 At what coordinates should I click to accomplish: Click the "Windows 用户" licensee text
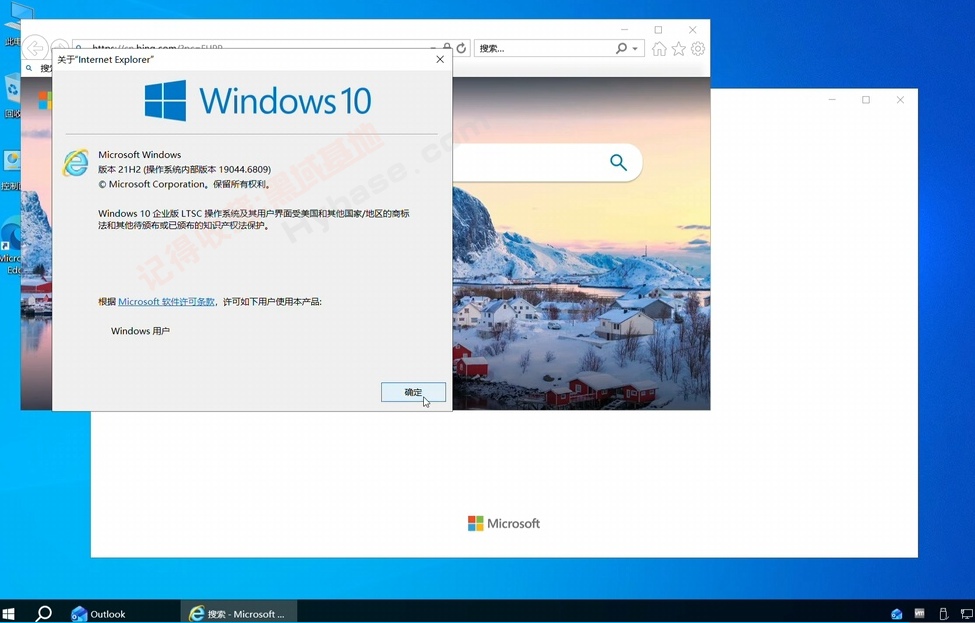[141, 331]
